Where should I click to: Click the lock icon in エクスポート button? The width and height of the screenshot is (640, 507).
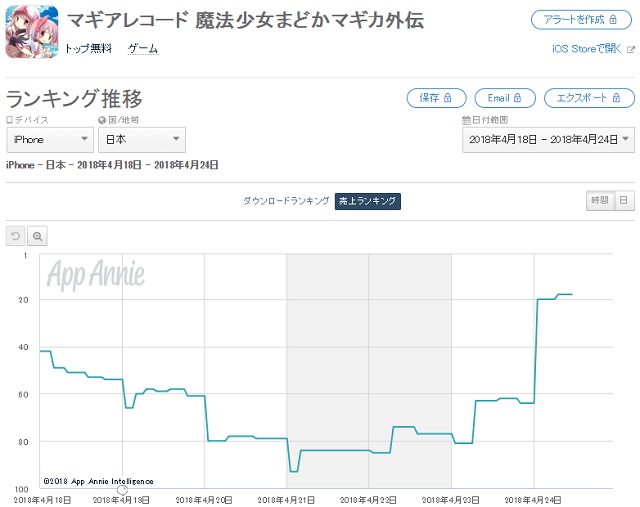(x=616, y=98)
